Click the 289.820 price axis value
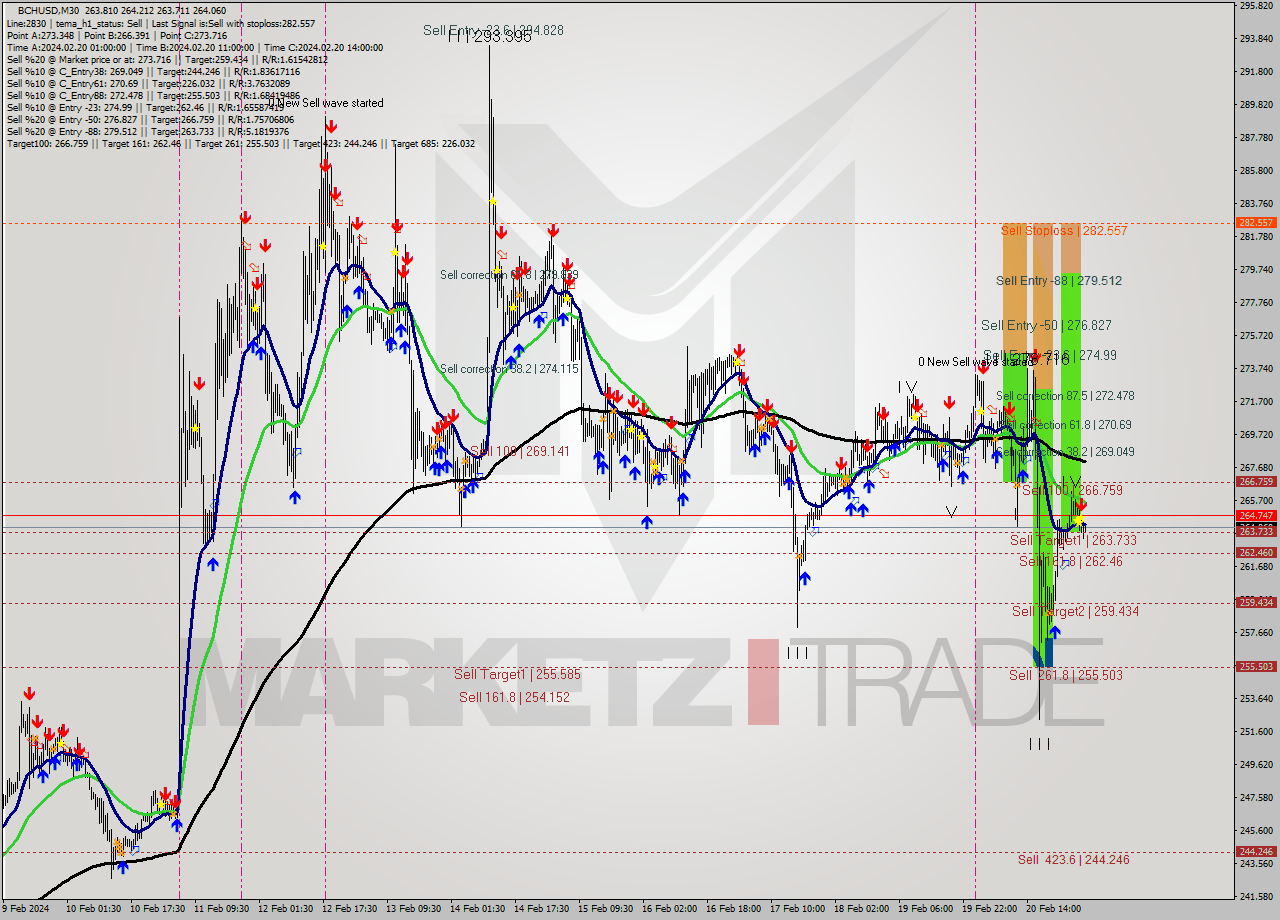 (x=1256, y=105)
